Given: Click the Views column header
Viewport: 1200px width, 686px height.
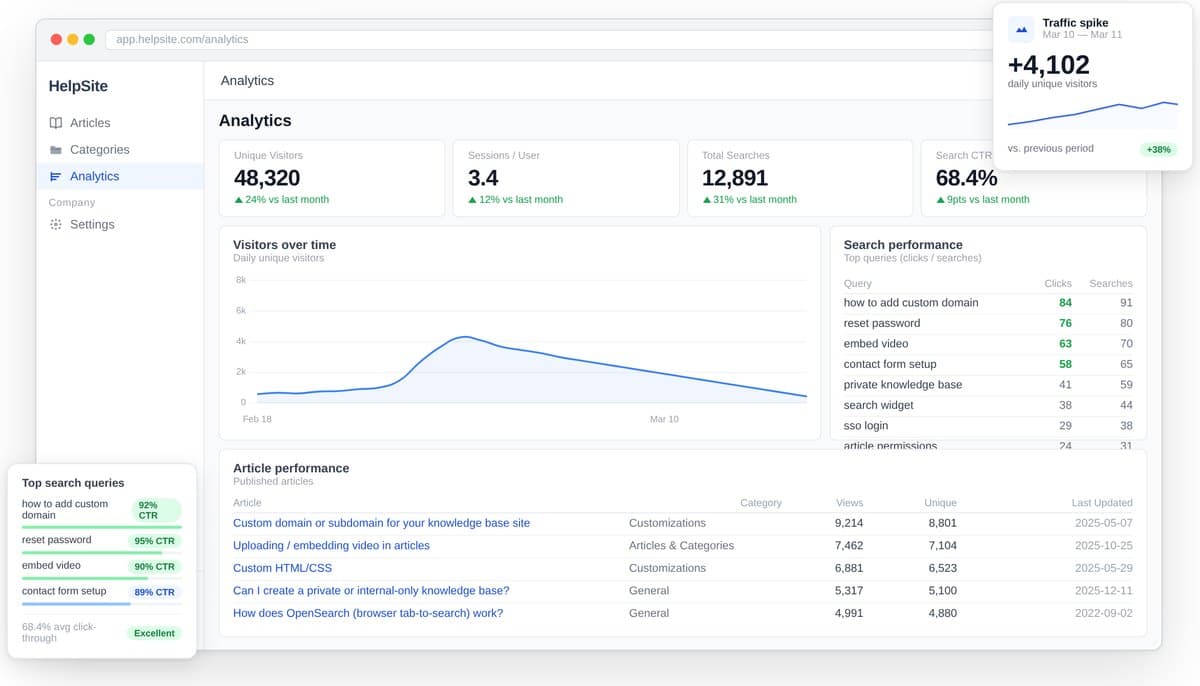Looking at the screenshot, I should tap(849, 503).
